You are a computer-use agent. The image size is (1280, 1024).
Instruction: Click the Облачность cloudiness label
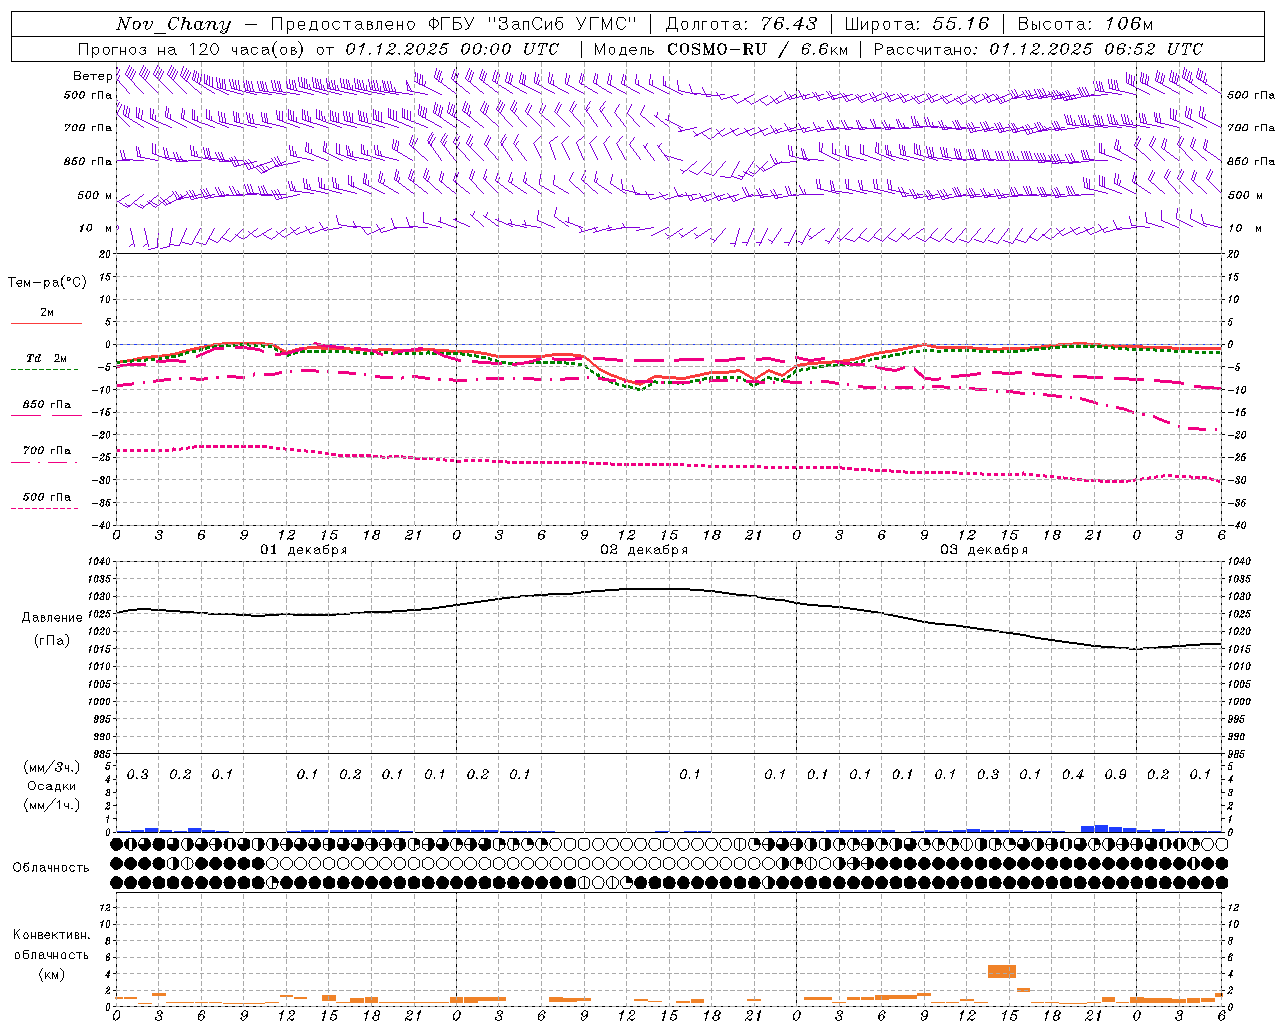(51, 867)
